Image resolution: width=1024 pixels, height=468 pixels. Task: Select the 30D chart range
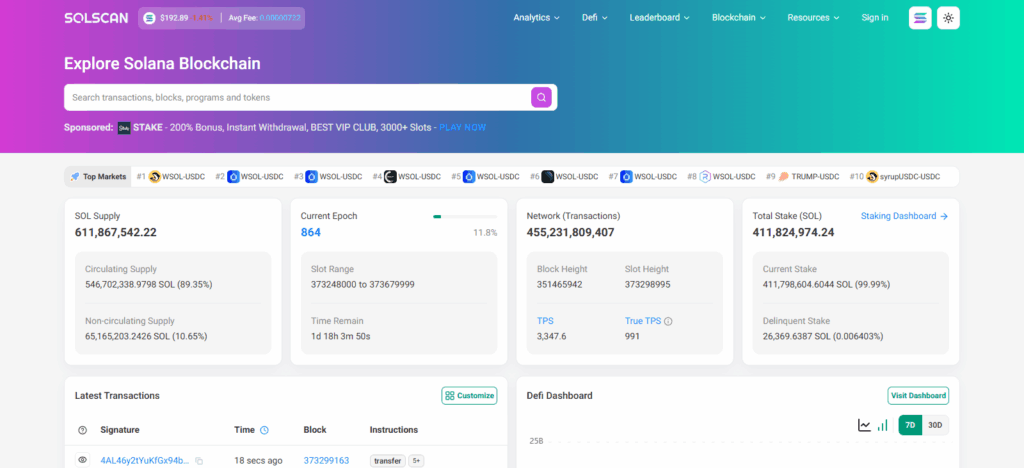coord(935,425)
